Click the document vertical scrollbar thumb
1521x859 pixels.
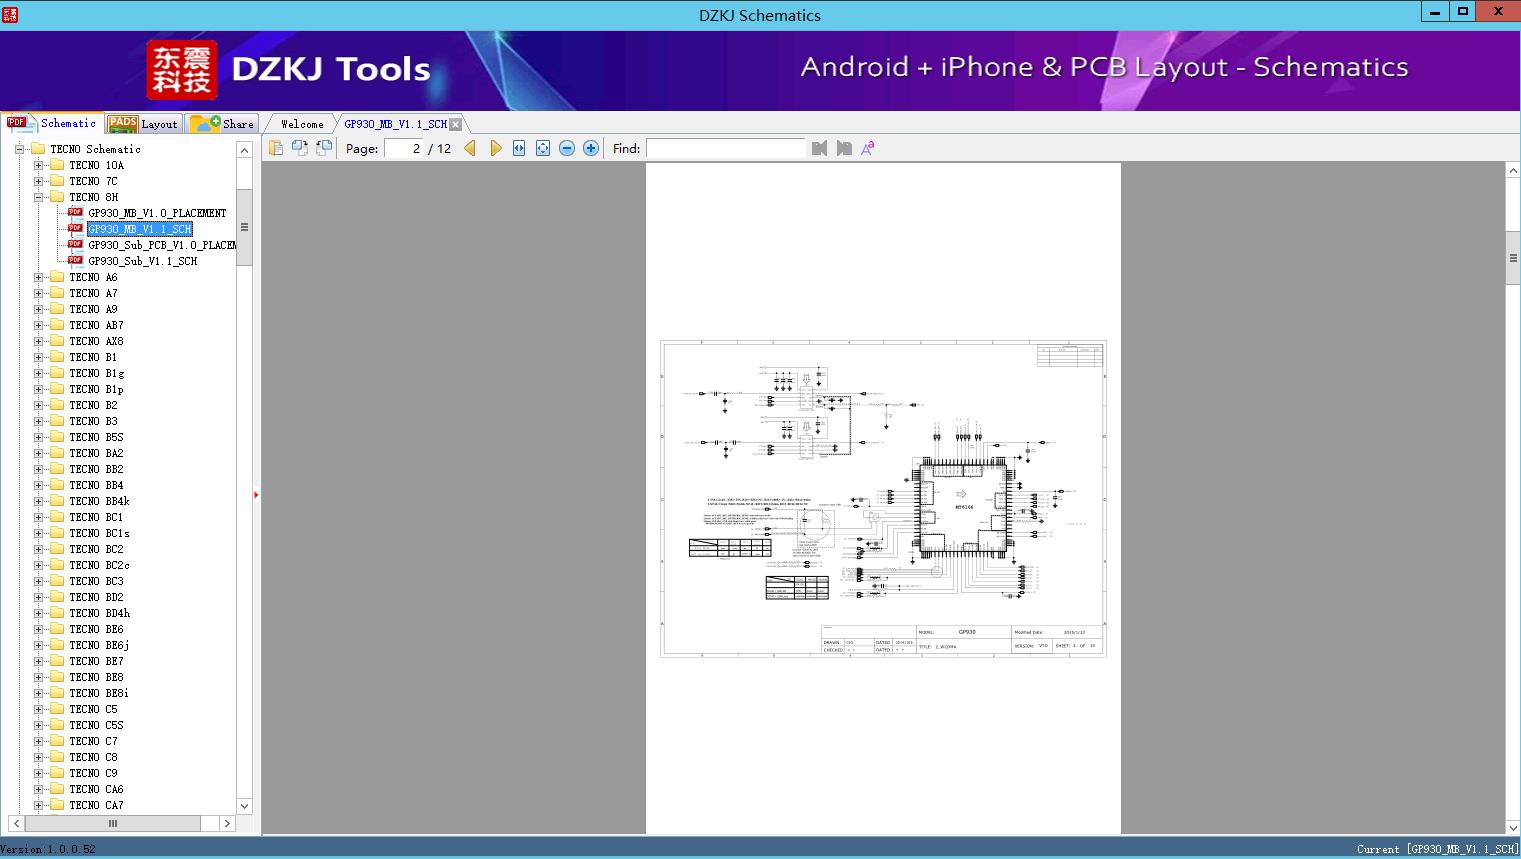point(1513,258)
